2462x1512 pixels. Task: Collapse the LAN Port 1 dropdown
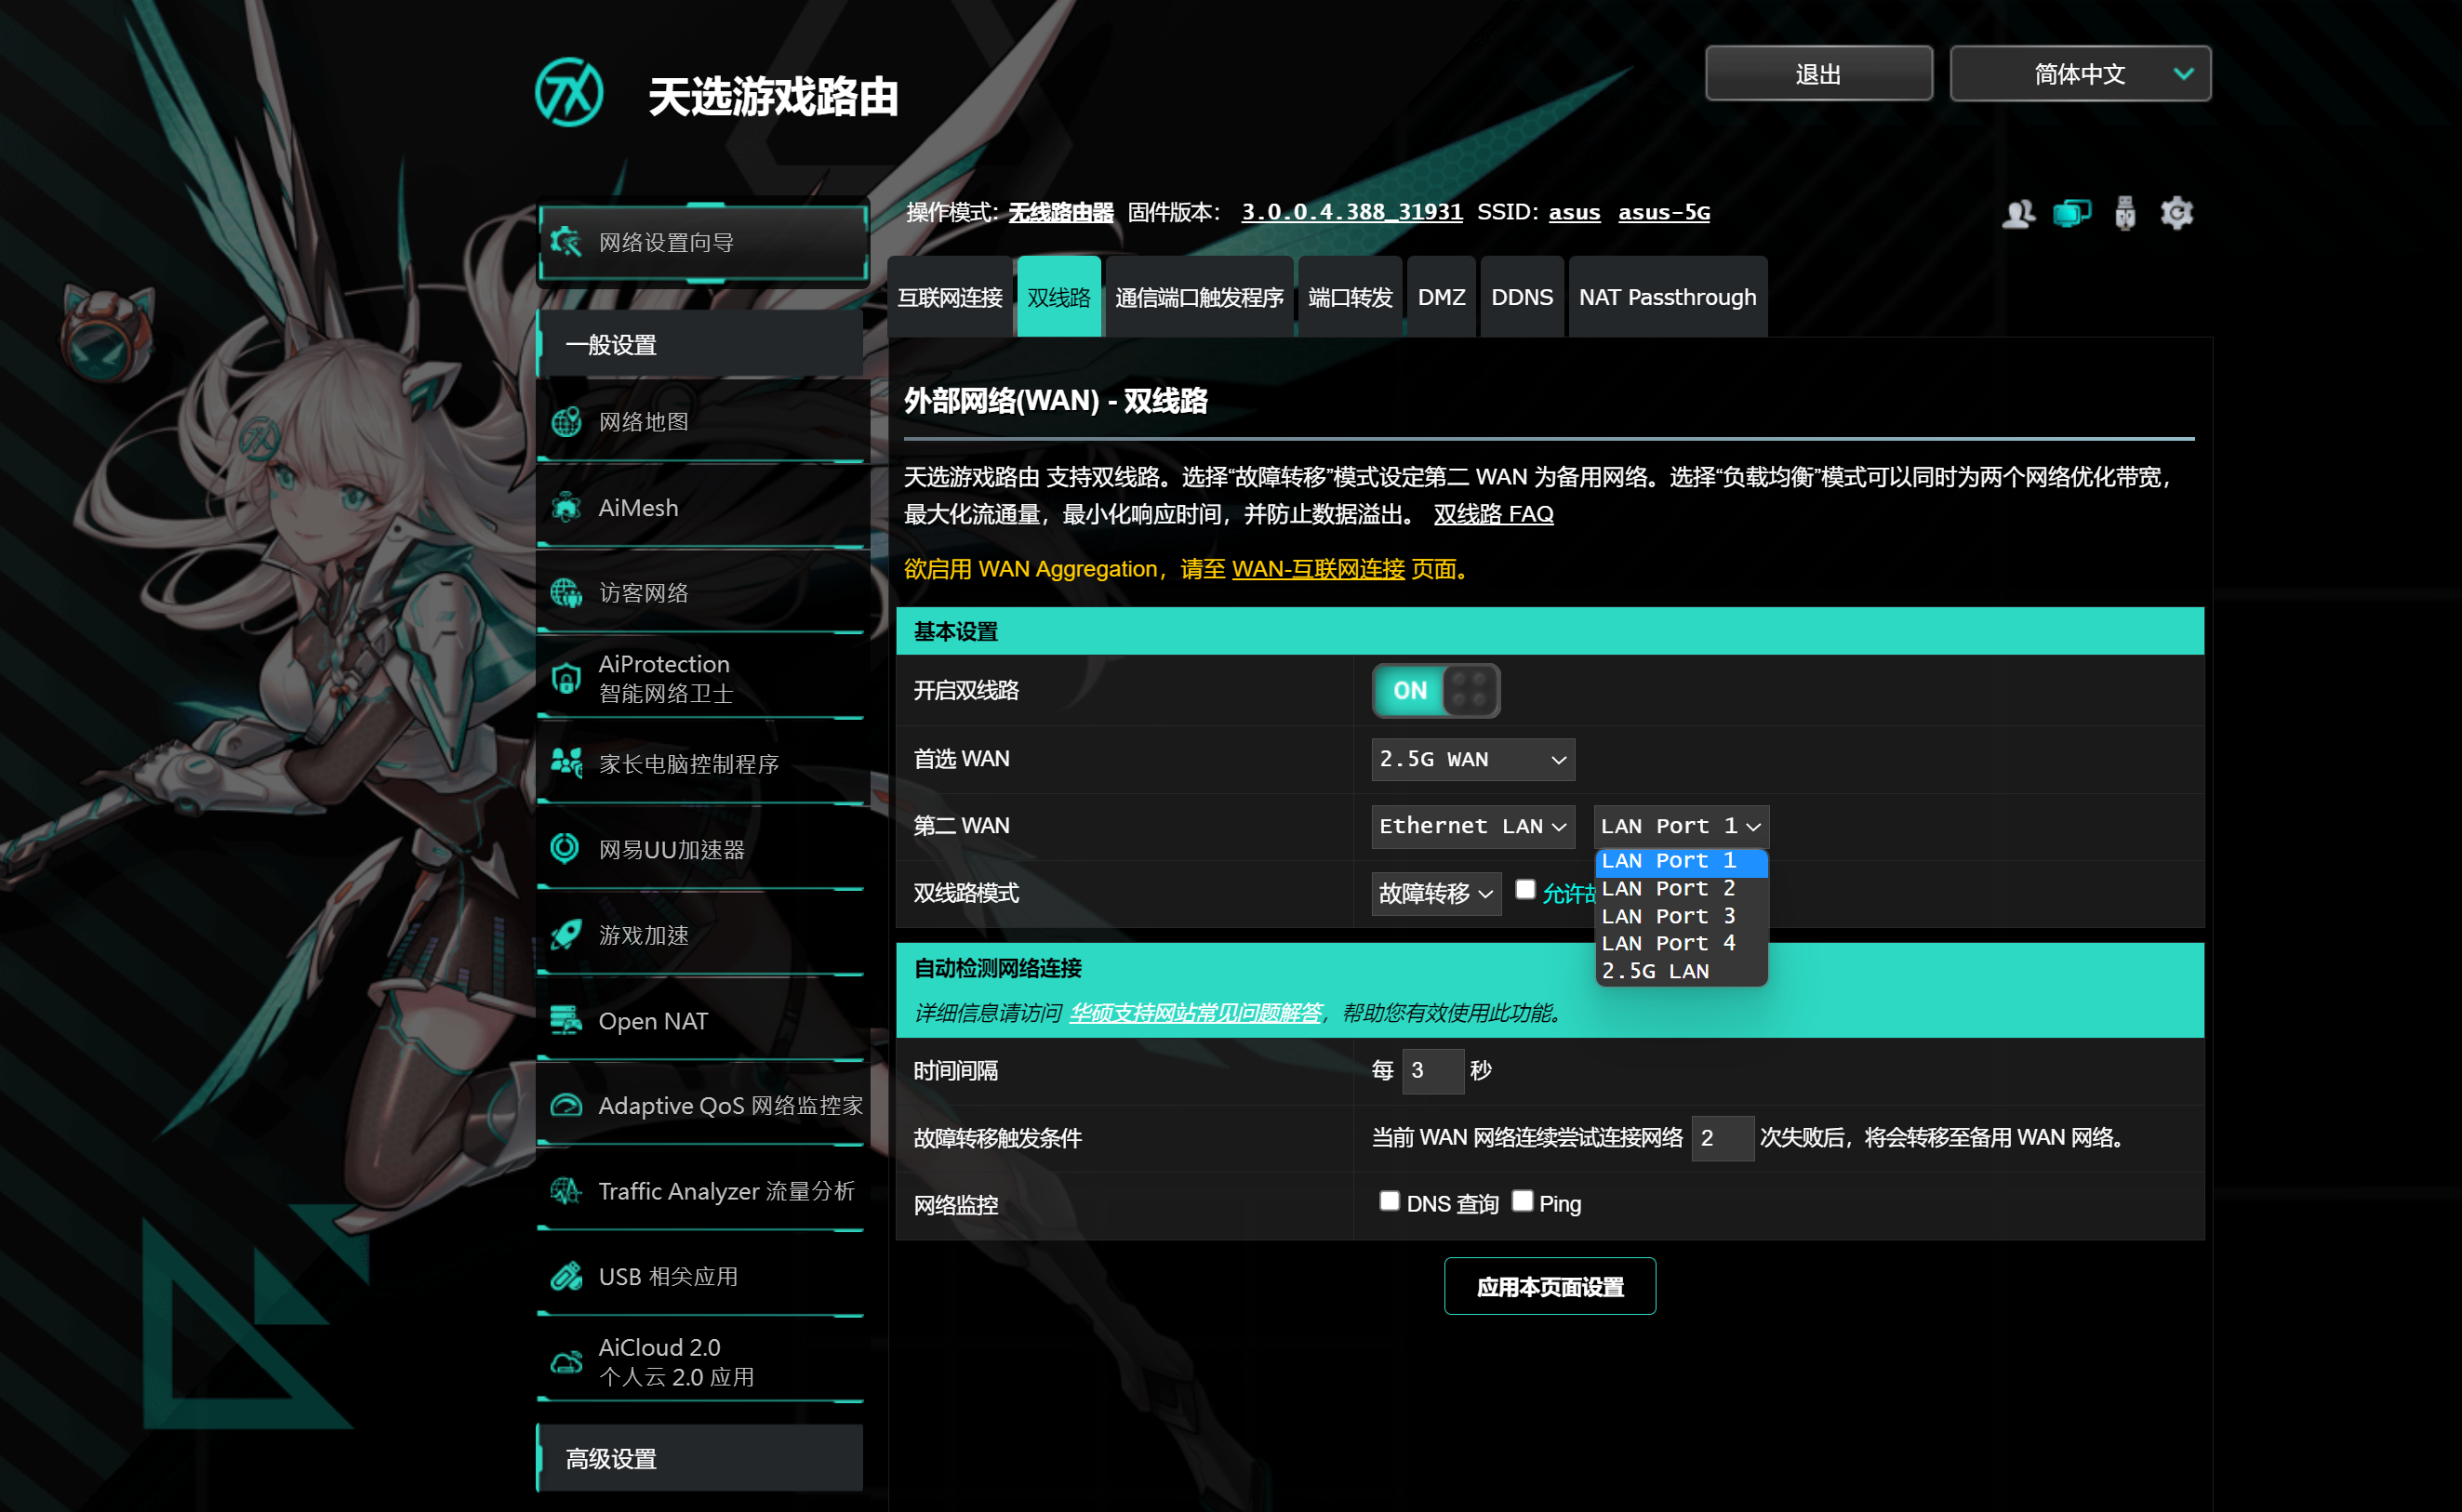(x=1680, y=826)
